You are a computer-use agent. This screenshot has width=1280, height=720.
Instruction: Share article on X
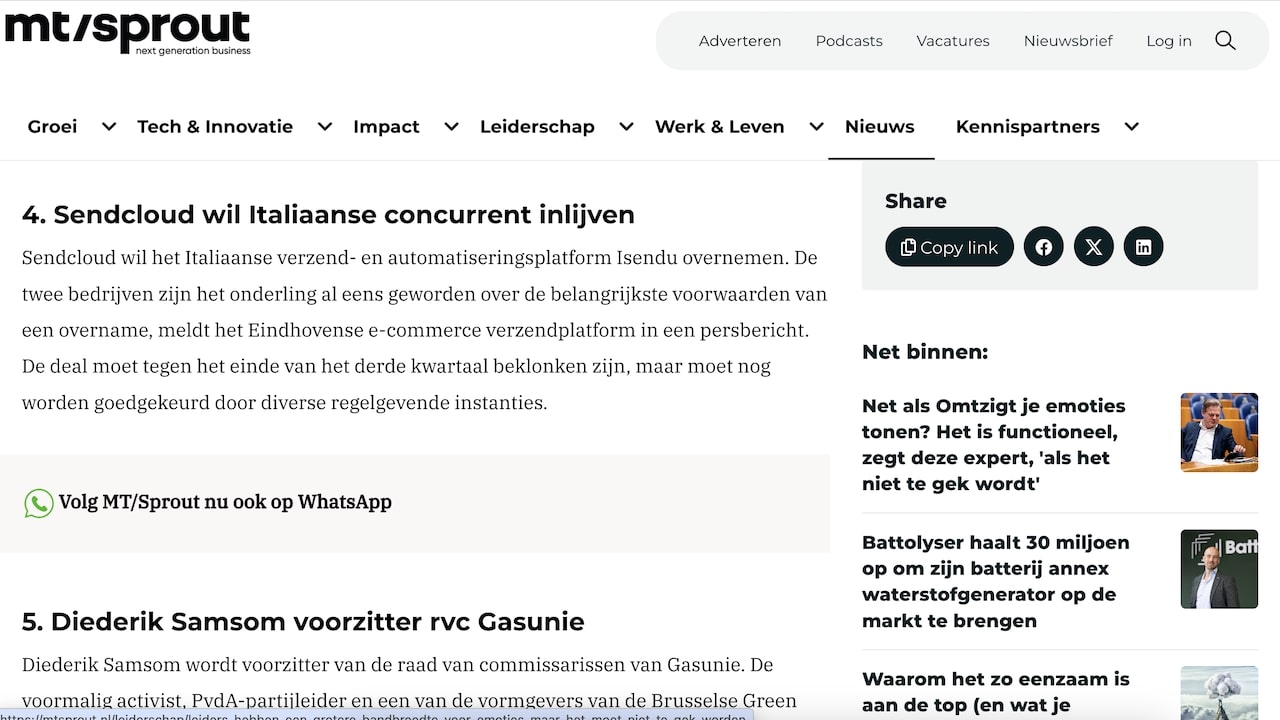[1094, 247]
